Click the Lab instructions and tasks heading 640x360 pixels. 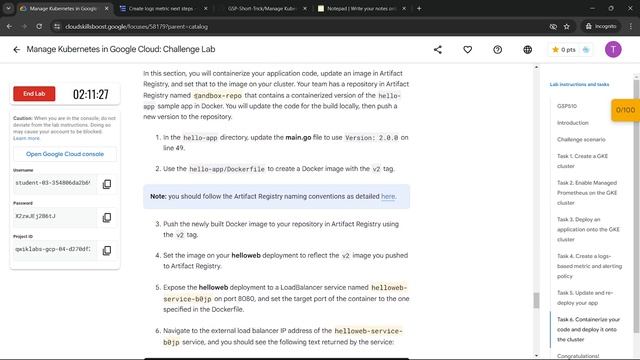pos(579,84)
